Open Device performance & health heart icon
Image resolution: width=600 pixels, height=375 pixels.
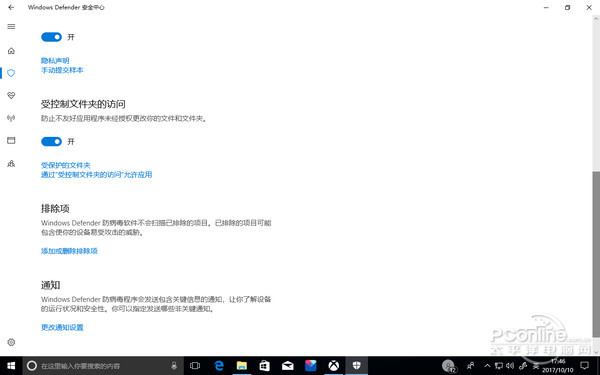coord(11,95)
